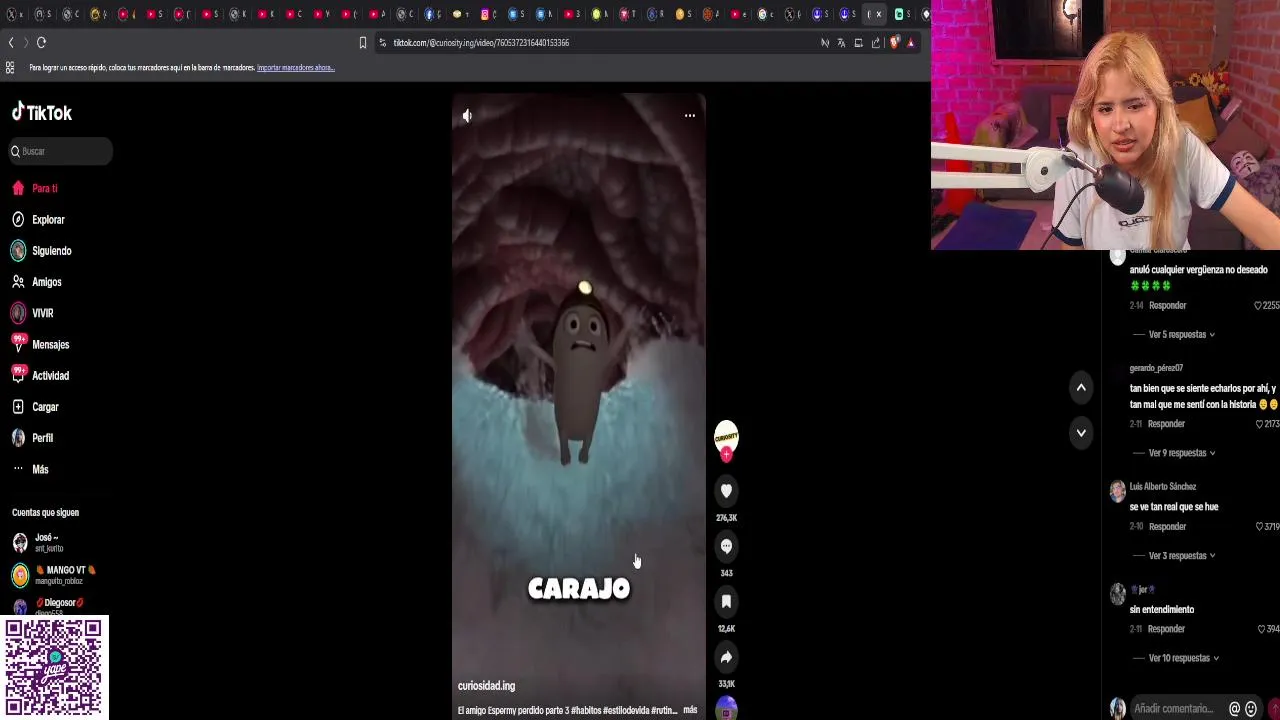This screenshot has height=720, width=1280.
Task: Click the tiktok.com address bar URL
Action: click(481, 43)
